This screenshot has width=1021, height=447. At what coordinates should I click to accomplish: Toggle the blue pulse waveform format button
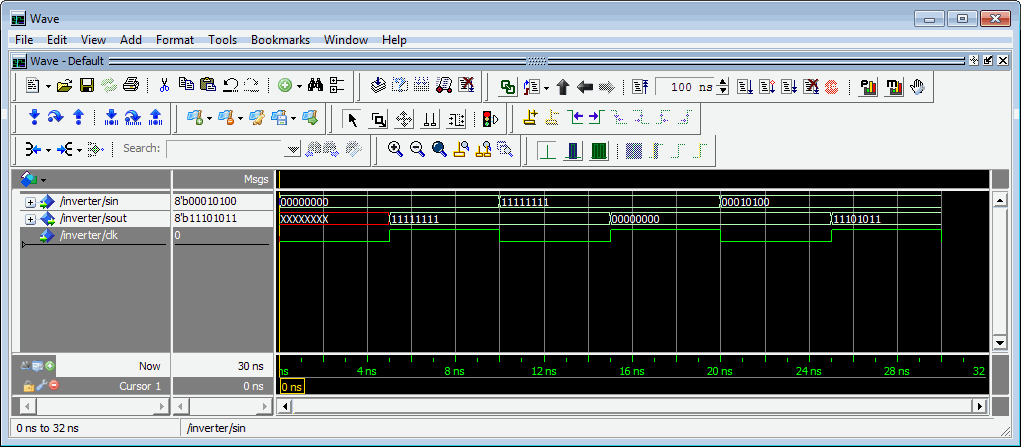click(572, 151)
